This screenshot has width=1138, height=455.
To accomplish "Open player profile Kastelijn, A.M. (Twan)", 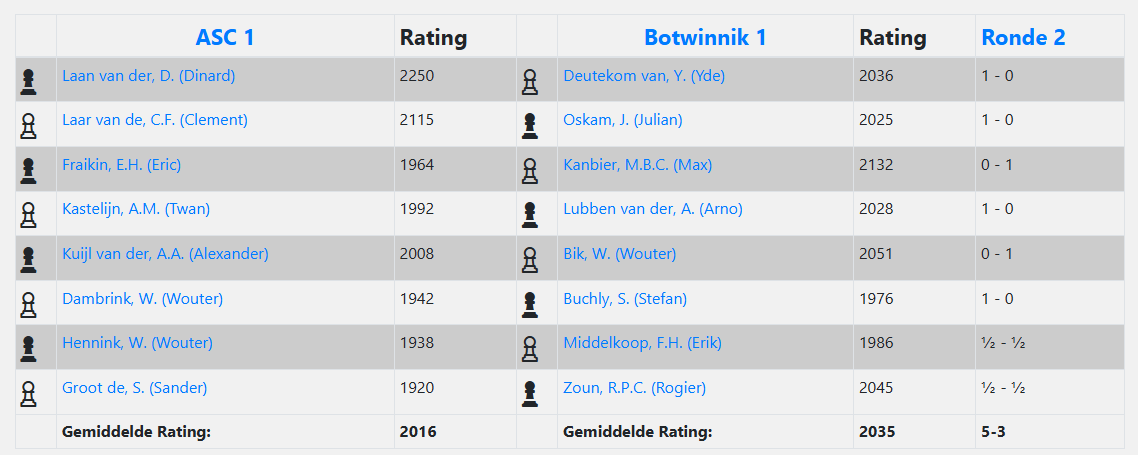I will point(136,209).
